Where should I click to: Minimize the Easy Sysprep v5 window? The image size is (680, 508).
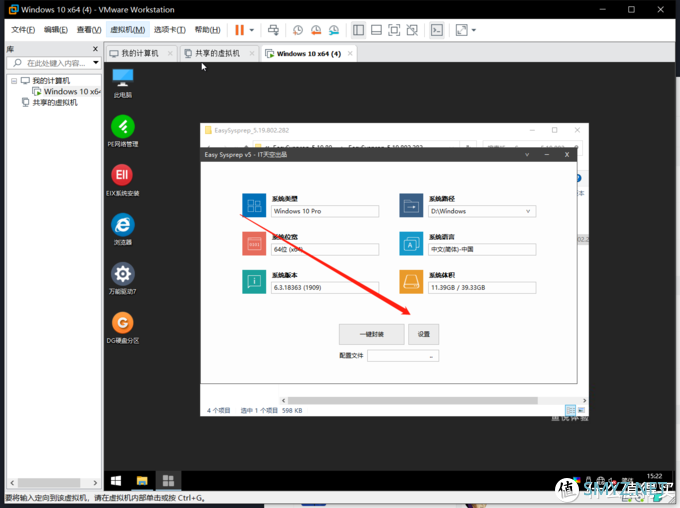pyautogui.click(x=547, y=154)
